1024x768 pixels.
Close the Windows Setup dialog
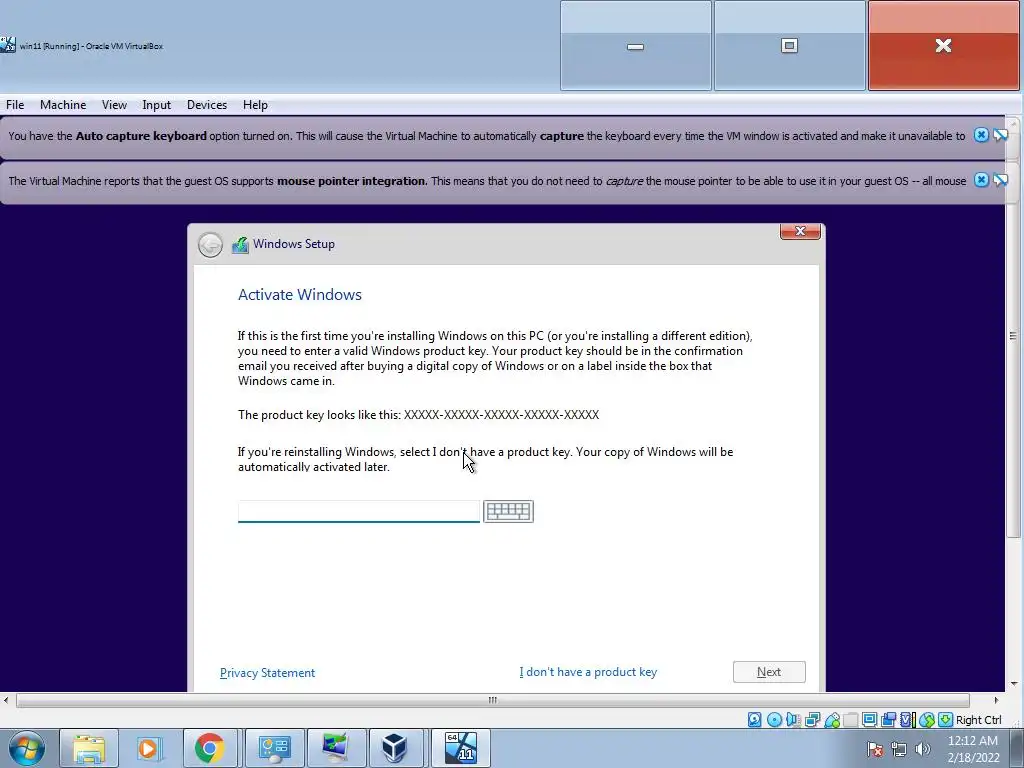tap(800, 231)
